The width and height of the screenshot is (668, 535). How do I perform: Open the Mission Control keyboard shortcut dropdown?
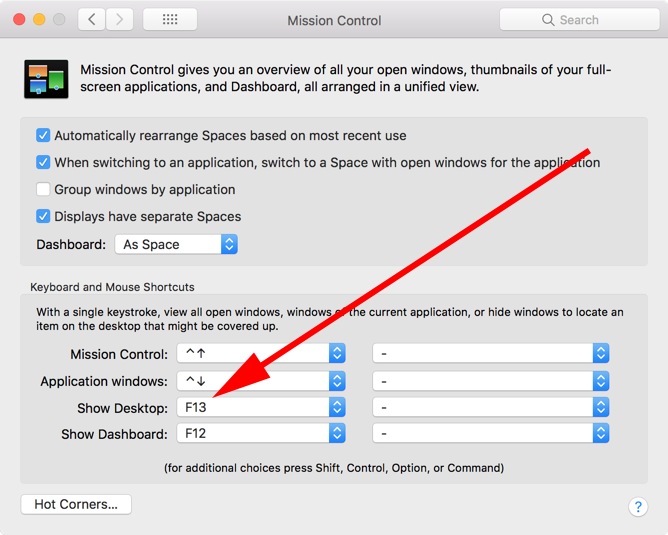coord(261,354)
